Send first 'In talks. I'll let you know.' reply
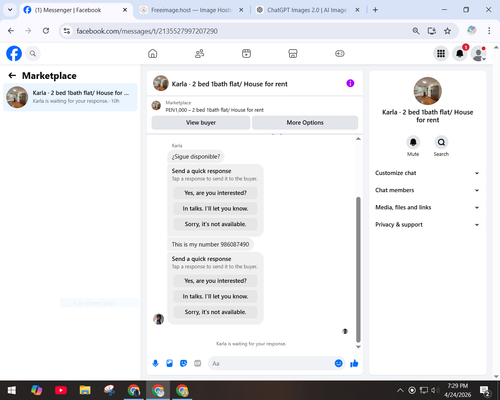This screenshot has height=400, width=500. [215, 209]
